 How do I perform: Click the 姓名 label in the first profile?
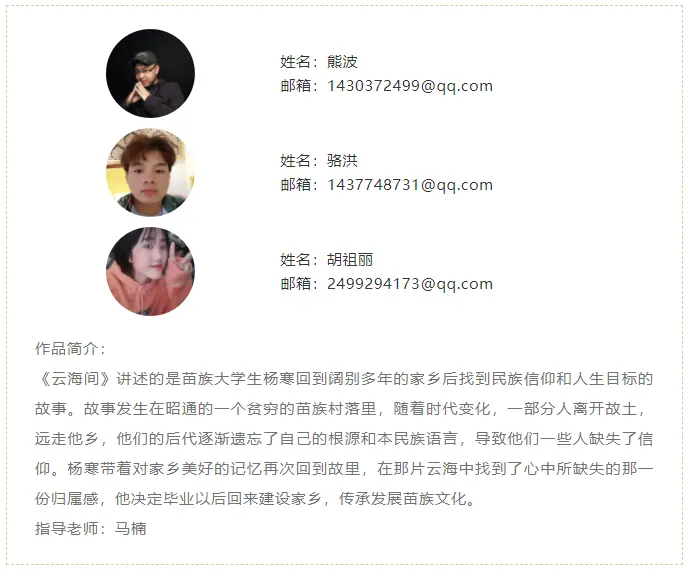[x=295, y=62]
